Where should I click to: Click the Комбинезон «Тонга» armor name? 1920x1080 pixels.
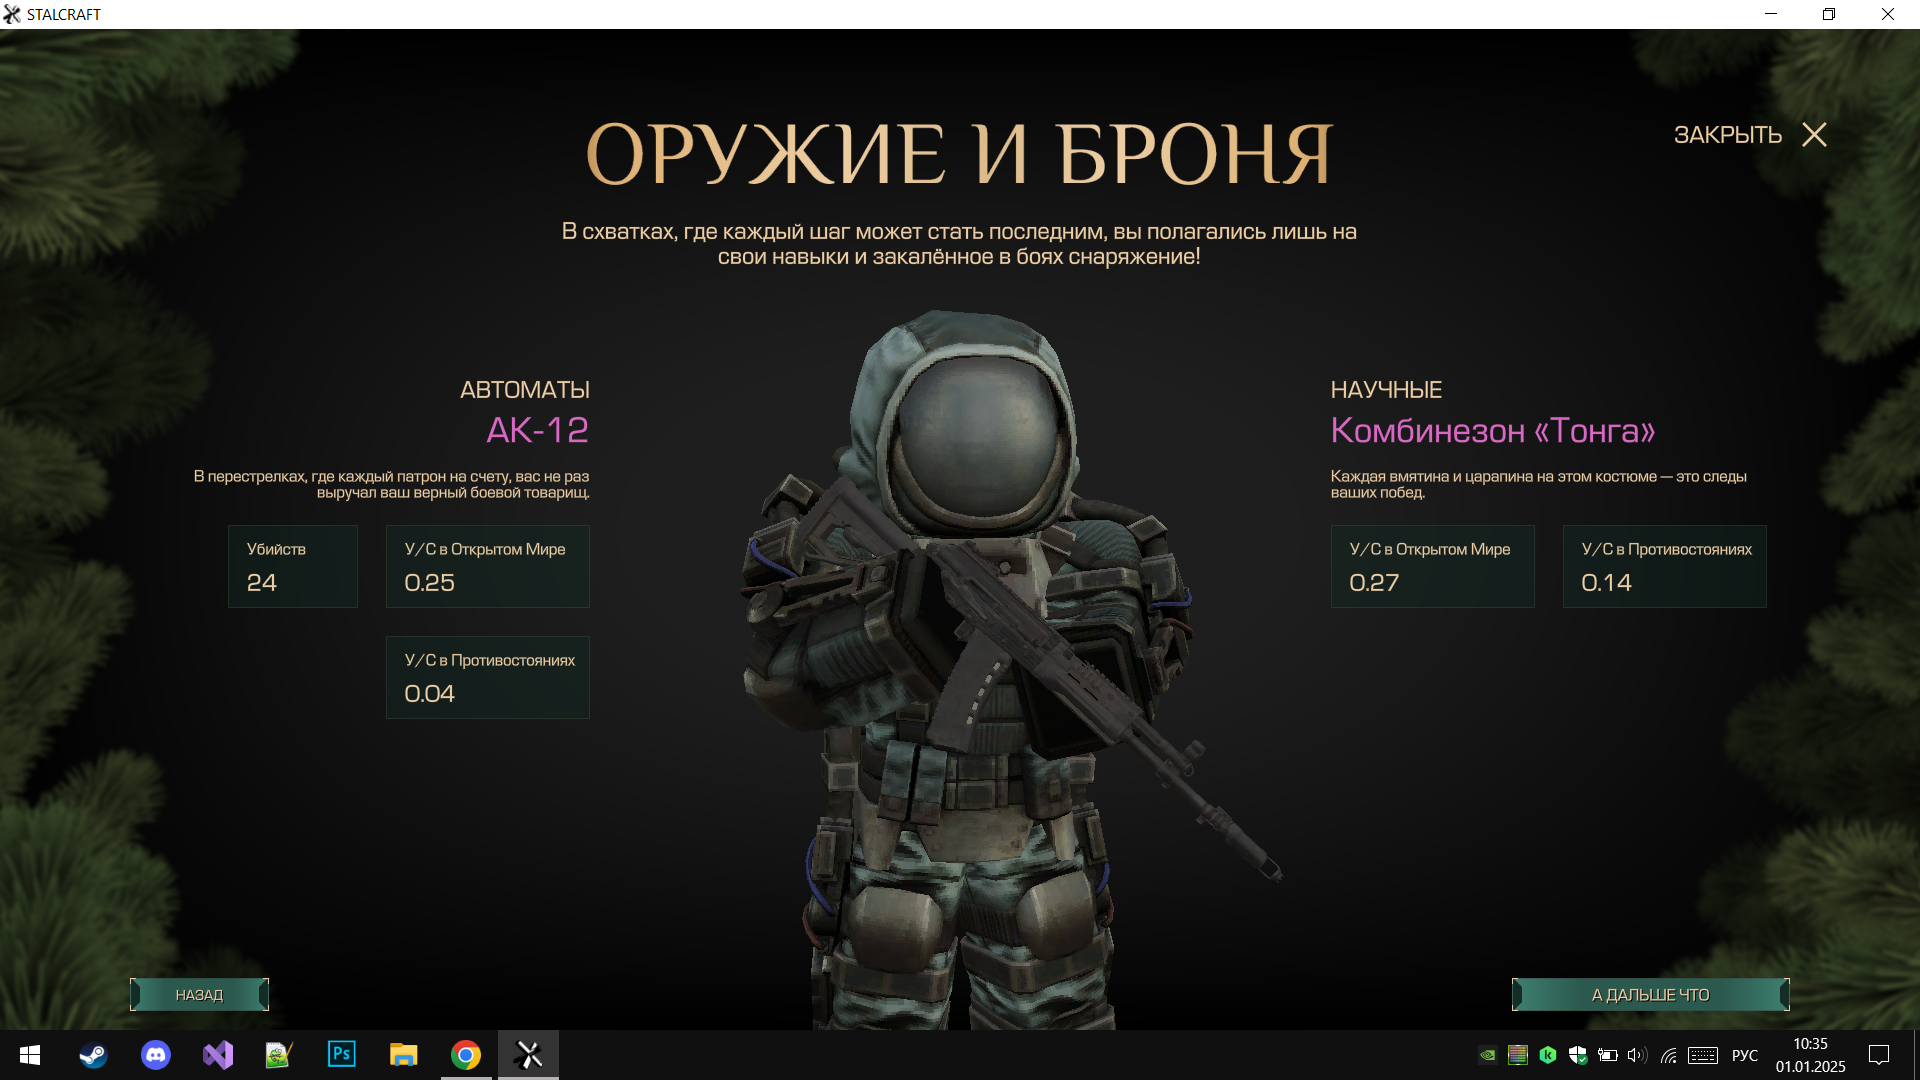pyautogui.click(x=1493, y=430)
